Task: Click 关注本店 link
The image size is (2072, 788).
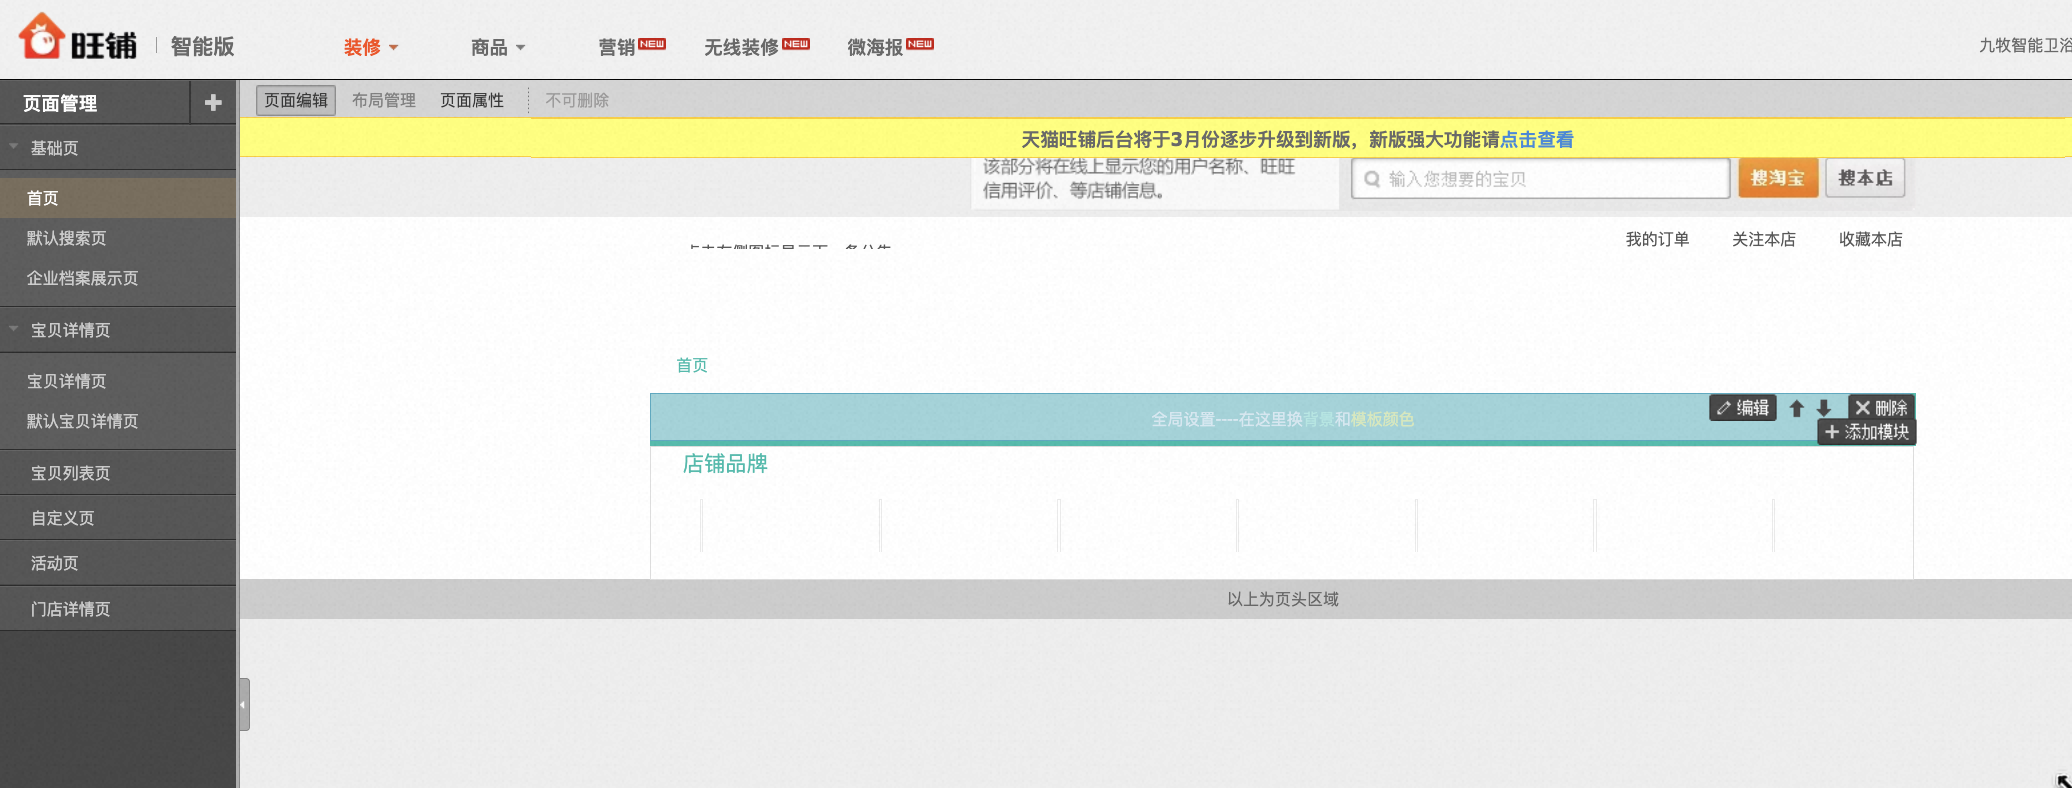Action: click(1764, 239)
